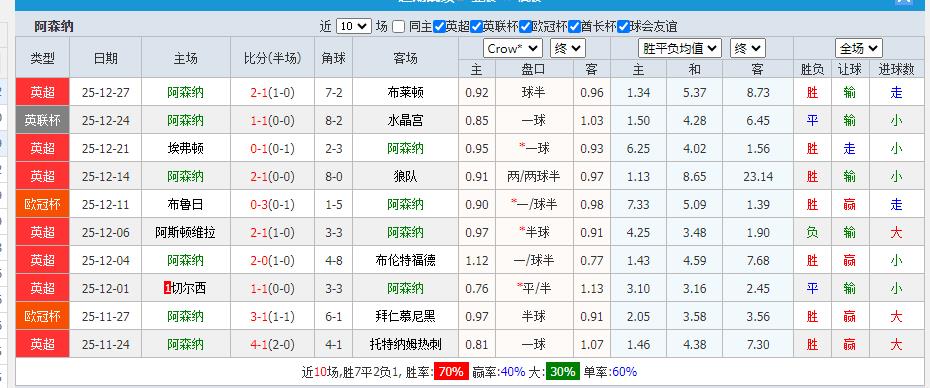Open the 托特纳姆热刺 team link
Viewport: 930px width, 388px height.
pyautogui.click(x=405, y=344)
